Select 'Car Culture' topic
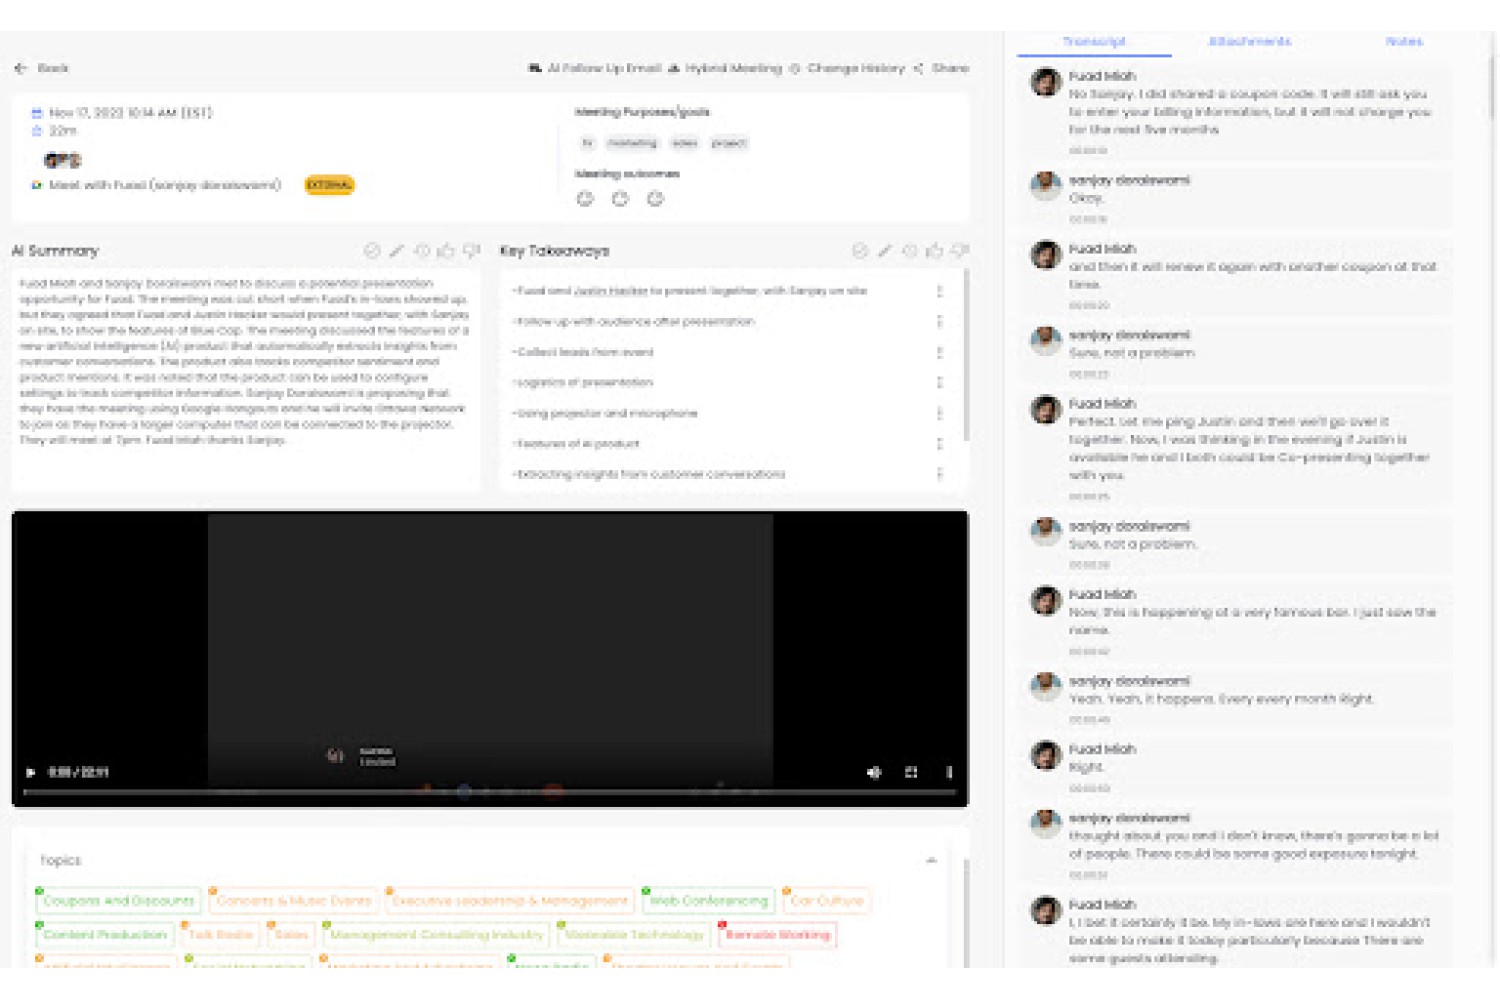Image resolution: width=1500 pixels, height=1000 pixels. click(827, 901)
